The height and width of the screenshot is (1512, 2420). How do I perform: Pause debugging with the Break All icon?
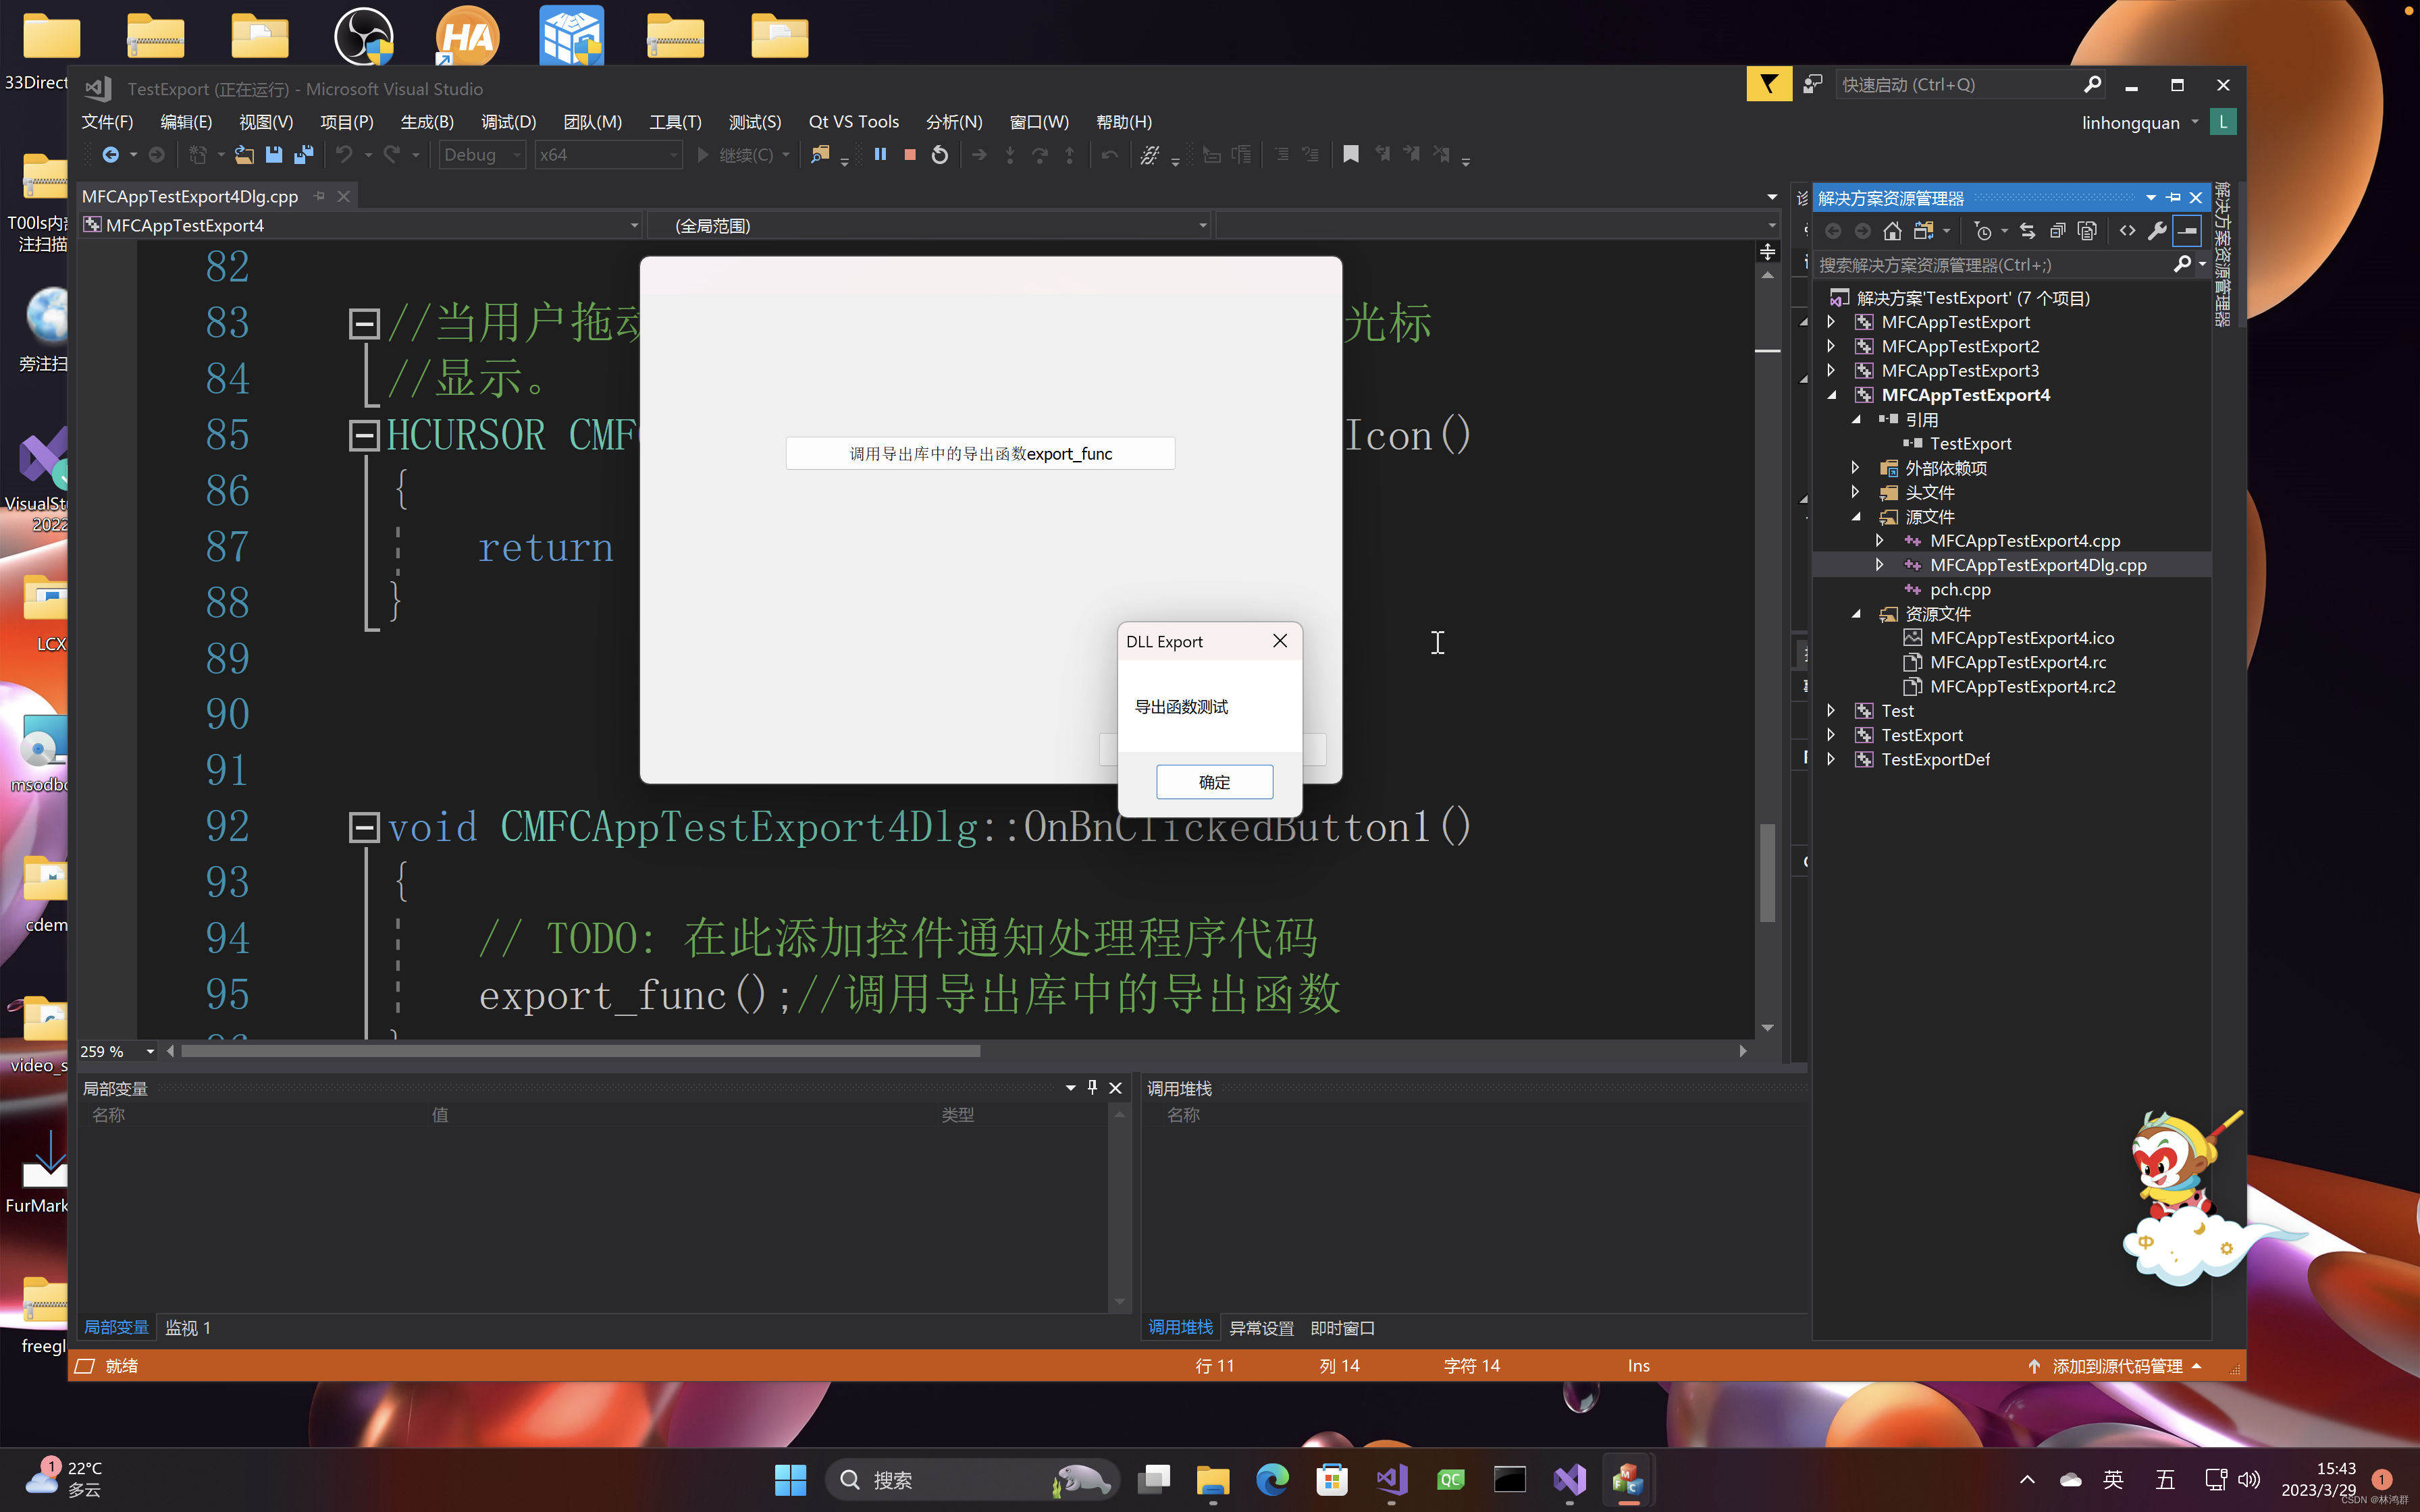click(x=880, y=154)
